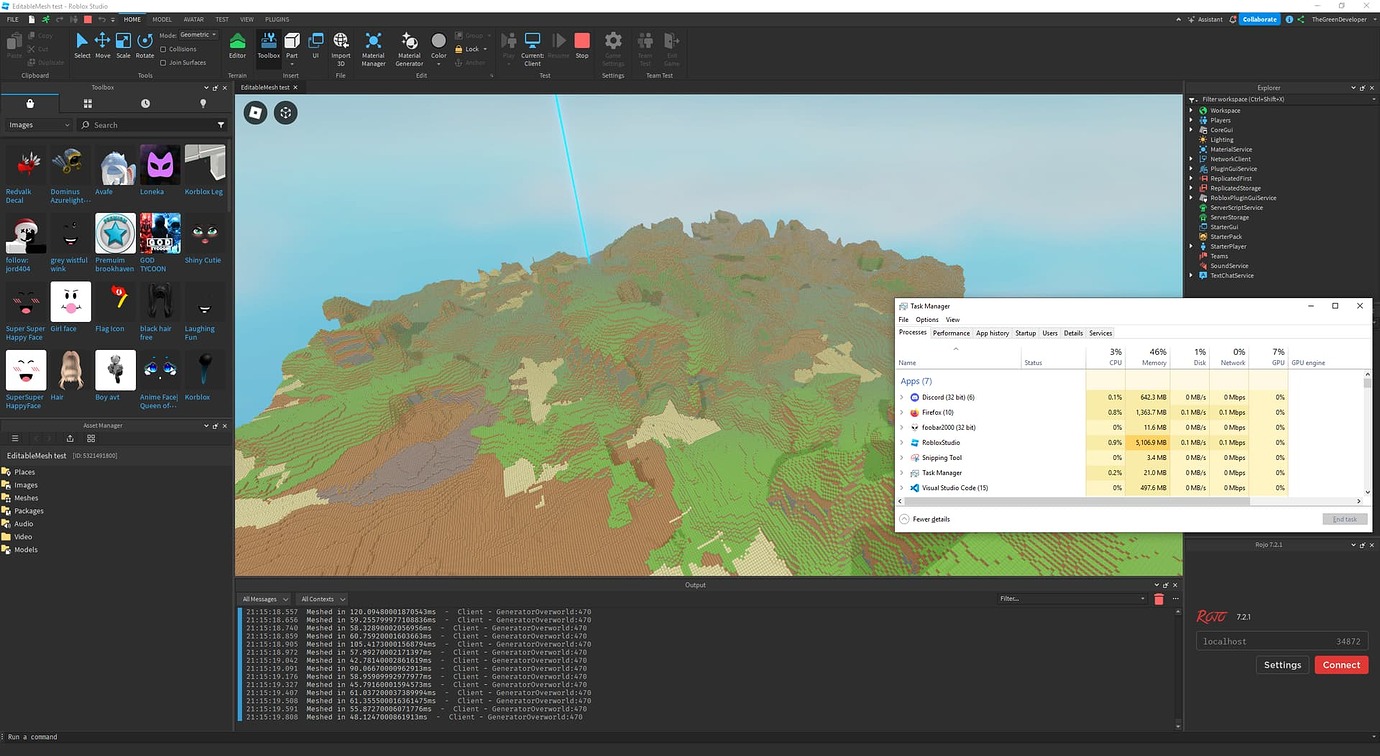Clear the Output log with trash icon
1380x756 pixels.
tap(1159, 598)
